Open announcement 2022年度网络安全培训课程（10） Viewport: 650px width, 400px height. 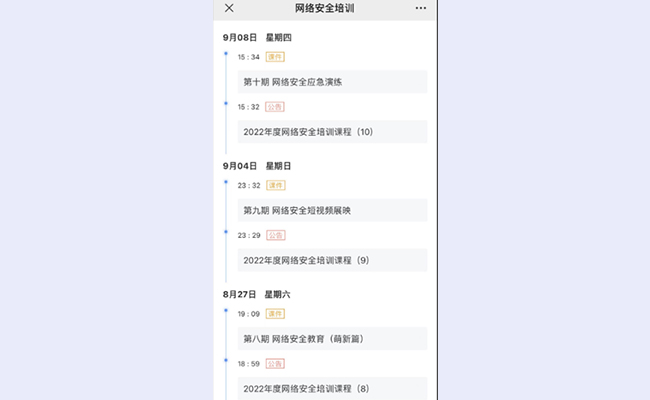coord(333,131)
